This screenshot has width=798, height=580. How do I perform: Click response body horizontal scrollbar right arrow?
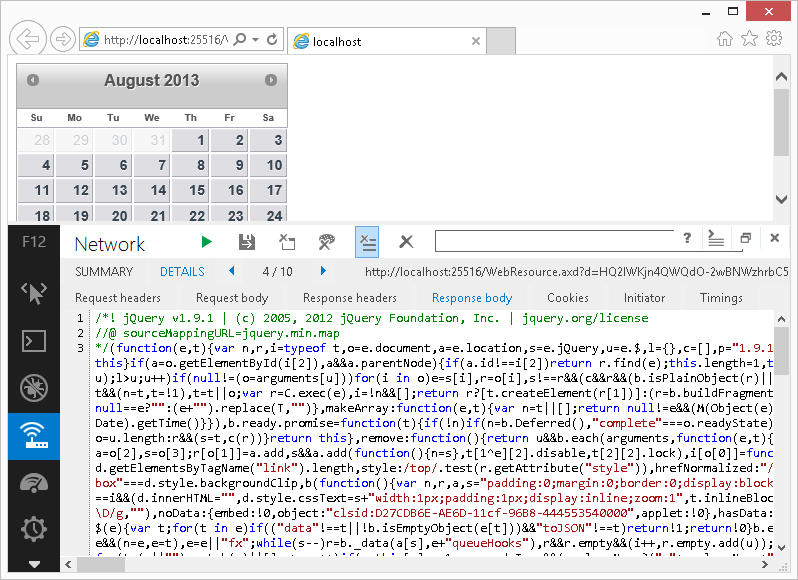(x=764, y=564)
